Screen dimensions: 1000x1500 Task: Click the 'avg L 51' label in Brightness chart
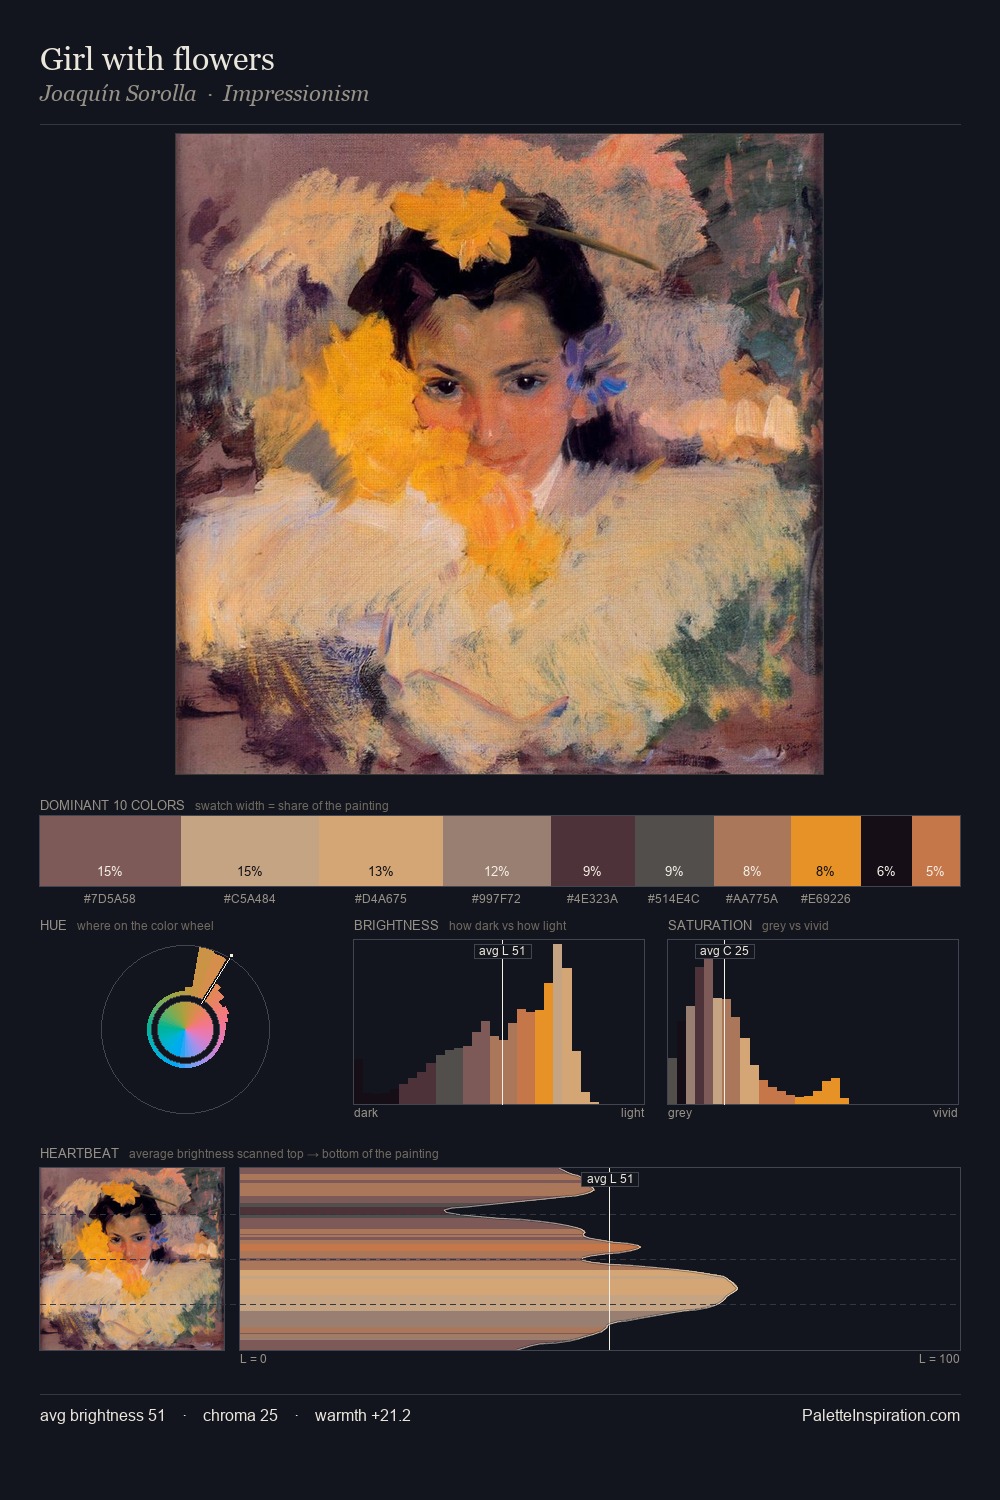pos(502,951)
